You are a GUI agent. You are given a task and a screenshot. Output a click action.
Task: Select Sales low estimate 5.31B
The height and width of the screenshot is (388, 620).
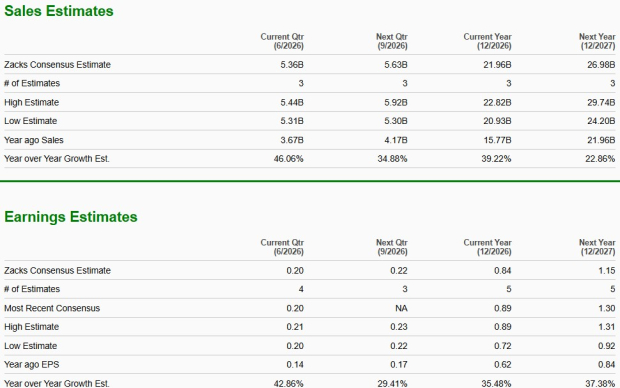[292, 121]
